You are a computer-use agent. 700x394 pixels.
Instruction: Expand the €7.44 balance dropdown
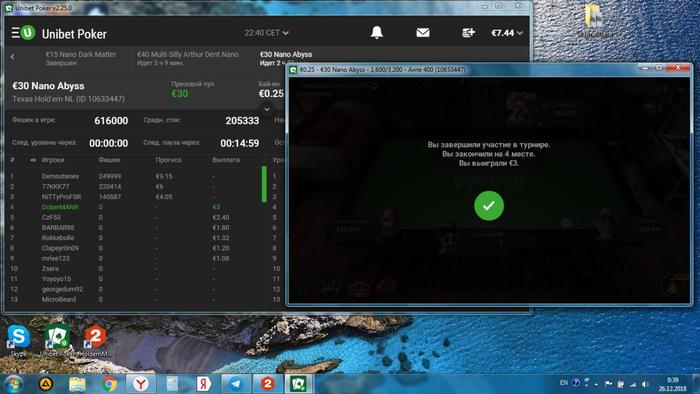tap(507, 33)
